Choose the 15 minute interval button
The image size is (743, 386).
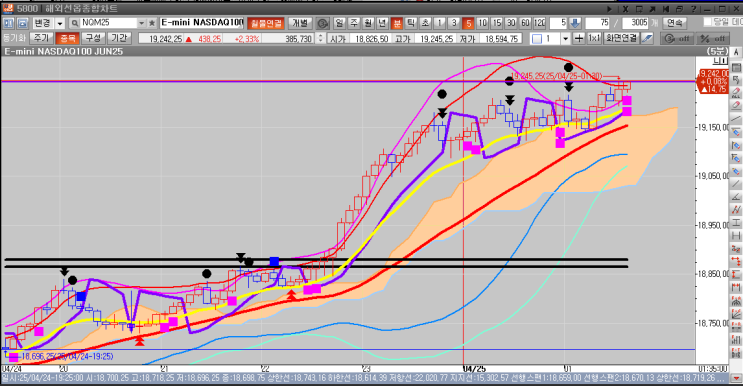click(x=497, y=23)
